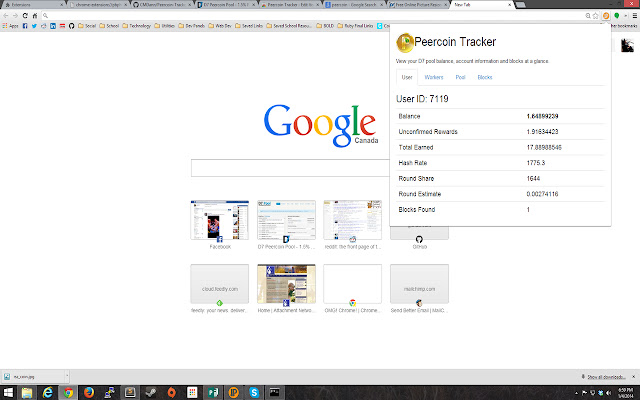Click the Google search box

(290, 168)
